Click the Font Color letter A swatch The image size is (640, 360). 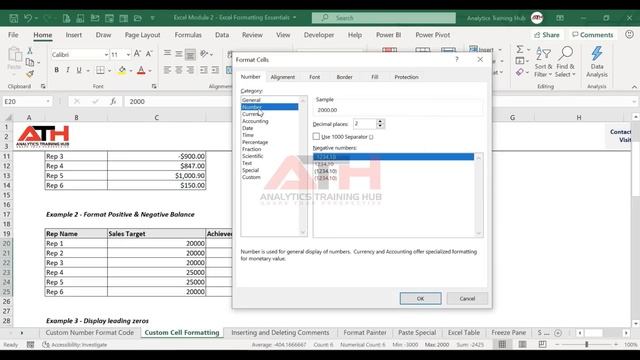click(141, 70)
